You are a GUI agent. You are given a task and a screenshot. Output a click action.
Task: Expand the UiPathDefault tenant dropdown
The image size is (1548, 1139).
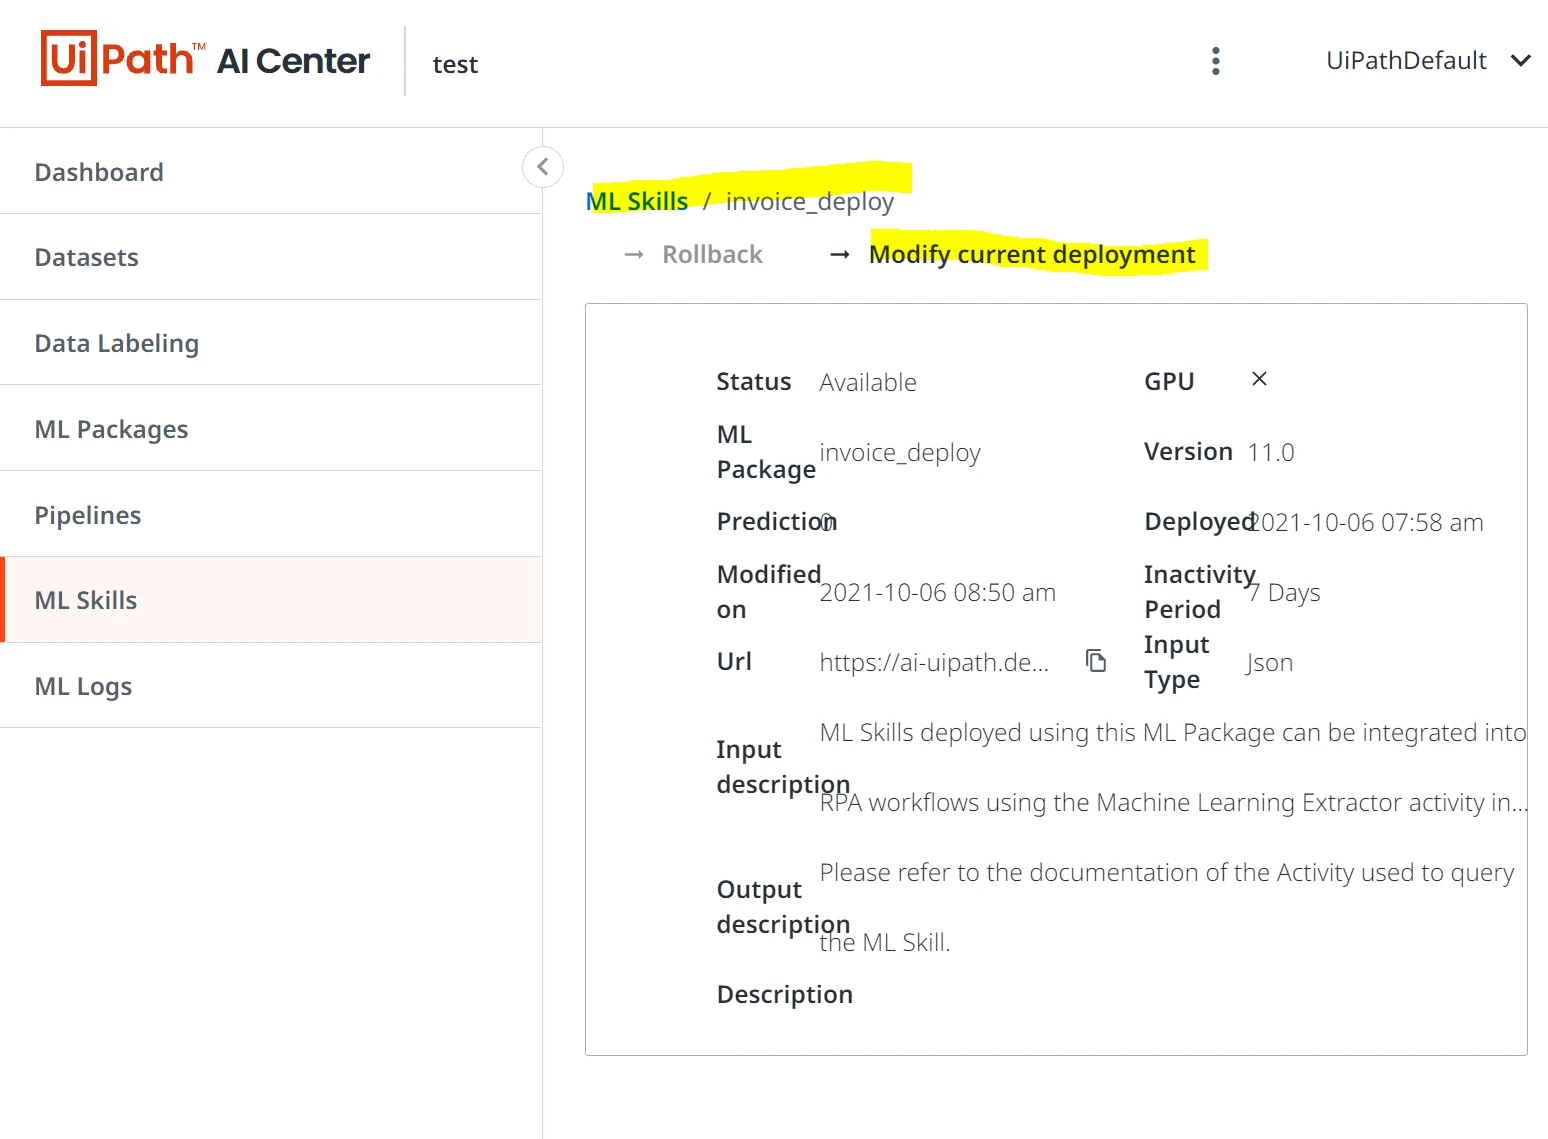tap(1428, 61)
